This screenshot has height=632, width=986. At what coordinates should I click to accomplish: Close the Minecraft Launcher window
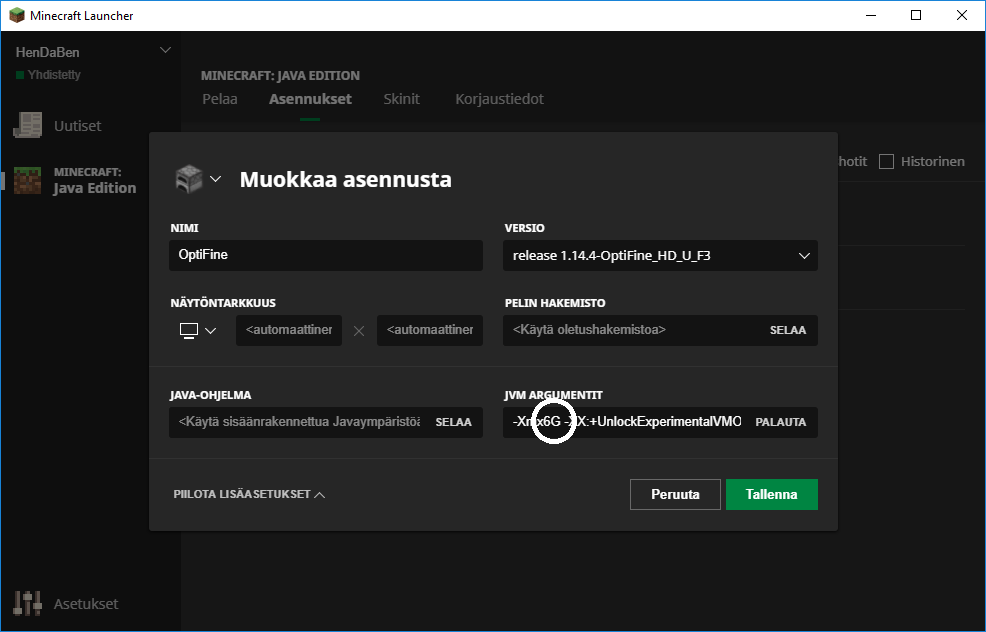pyautogui.click(x=961, y=15)
